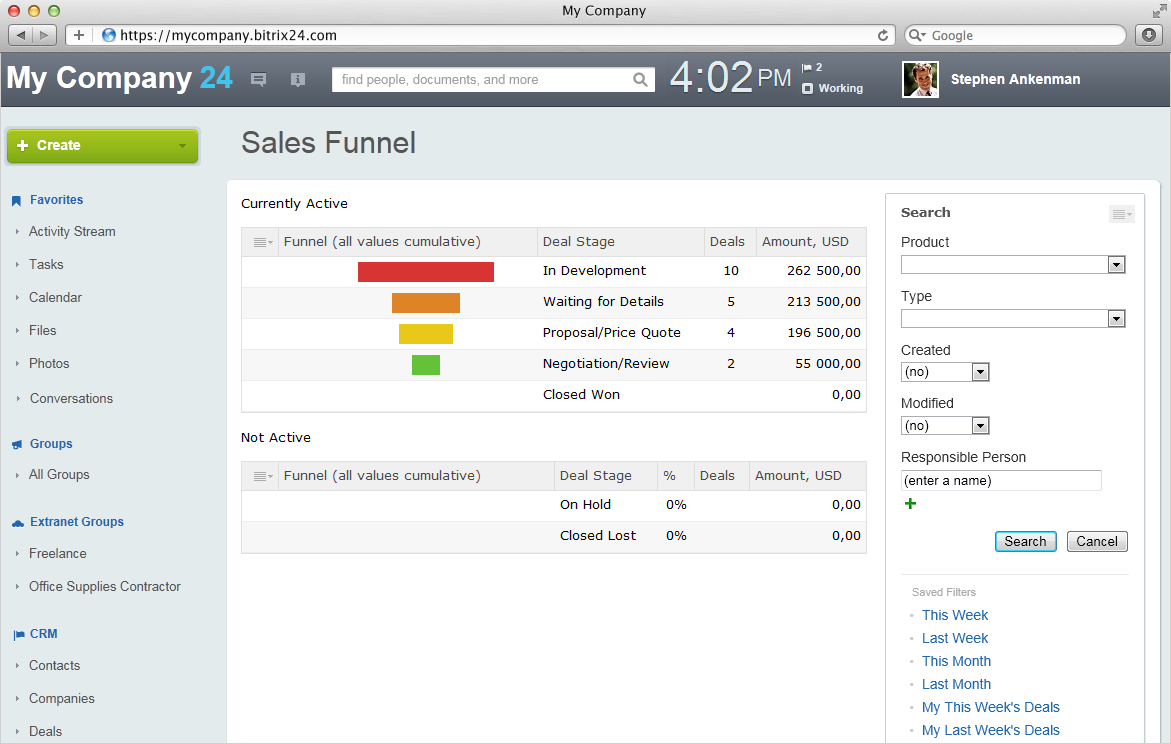Click the orange Waiting for Details bar
The height and width of the screenshot is (744, 1171).
[x=426, y=303]
